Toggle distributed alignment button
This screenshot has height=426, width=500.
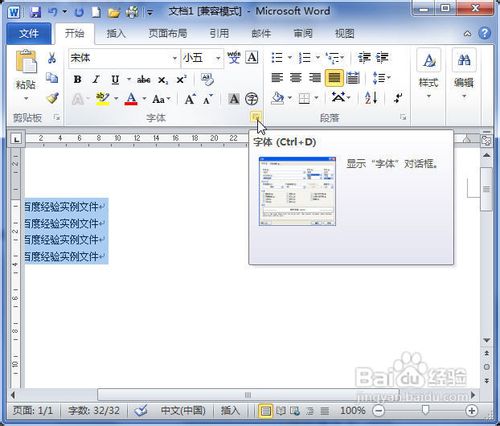(x=353, y=78)
